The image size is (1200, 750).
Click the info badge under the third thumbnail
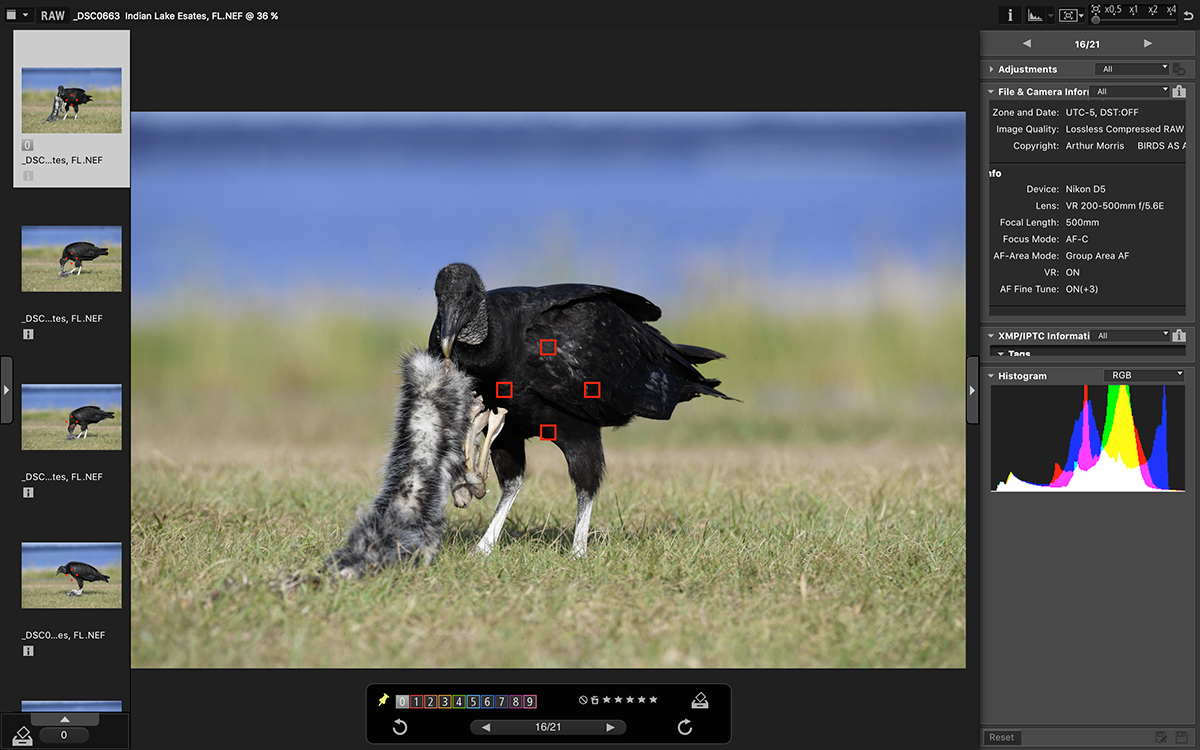pyautogui.click(x=28, y=493)
